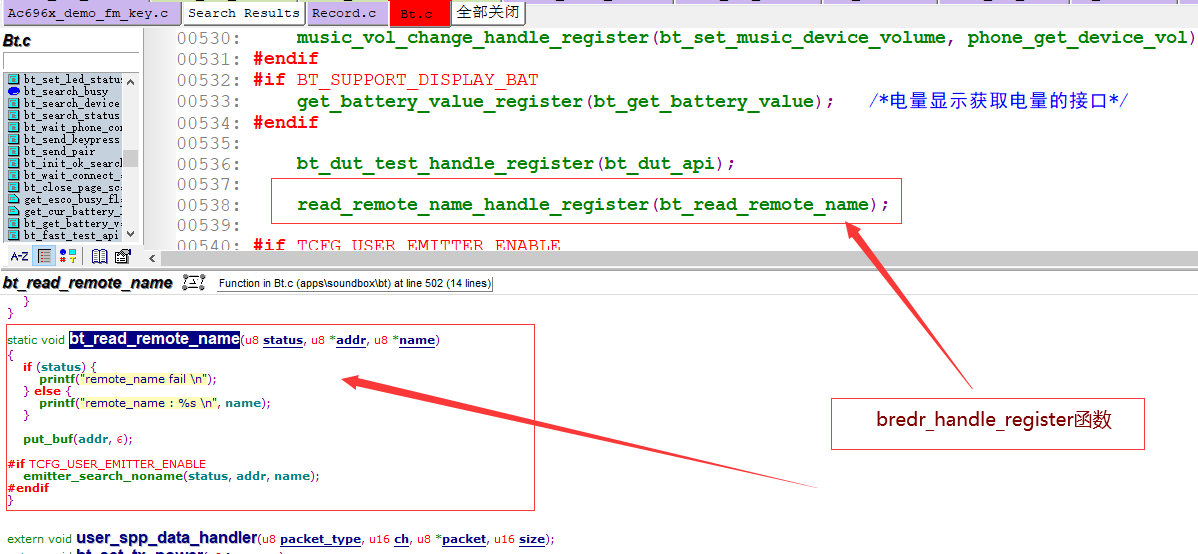
Task: Open the Search Results tab
Action: [244, 13]
